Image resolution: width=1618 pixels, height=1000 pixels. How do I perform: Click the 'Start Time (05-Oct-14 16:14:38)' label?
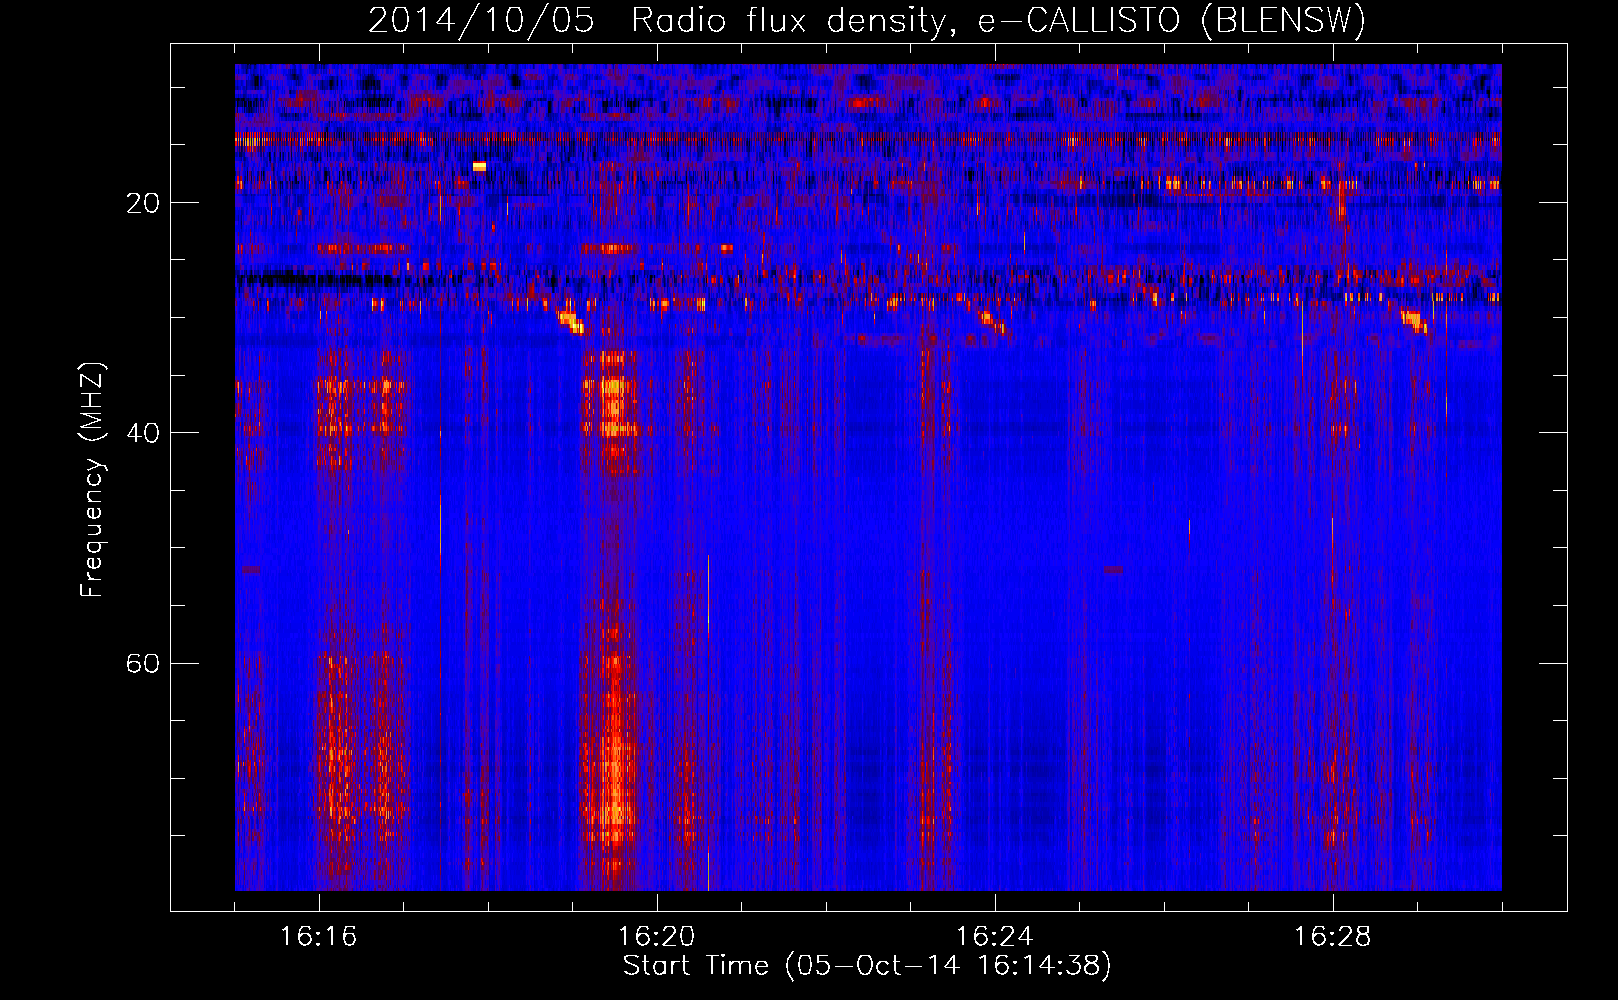(867, 966)
